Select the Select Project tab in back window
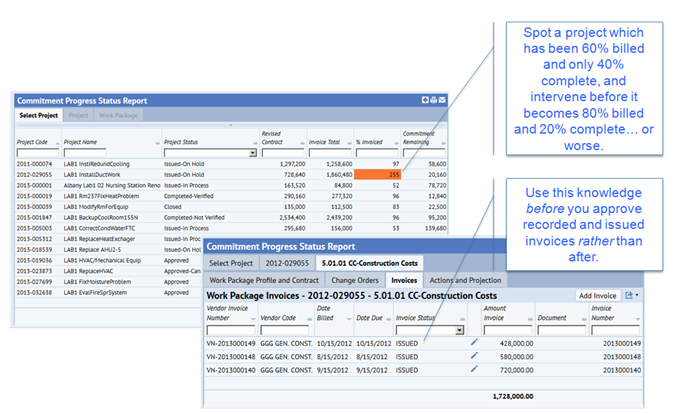 (39, 115)
